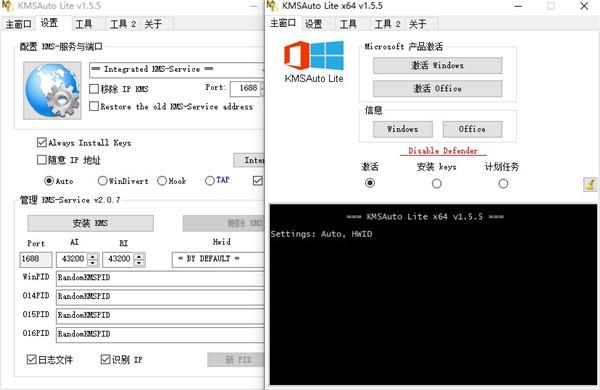Select the 计划任务 radio button
Screen dimensions: 600x390
click(503, 183)
